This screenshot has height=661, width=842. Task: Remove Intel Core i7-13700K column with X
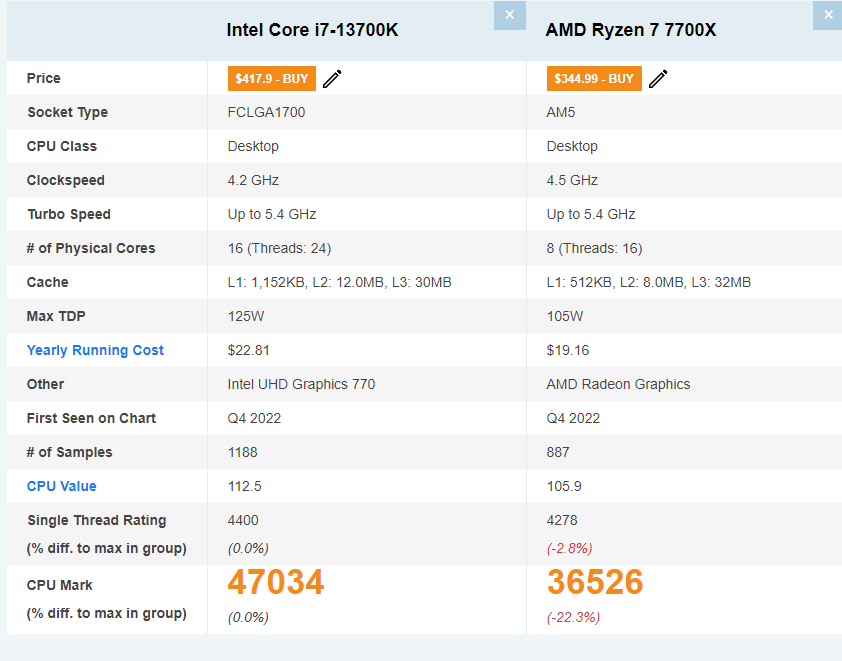click(x=510, y=15)
